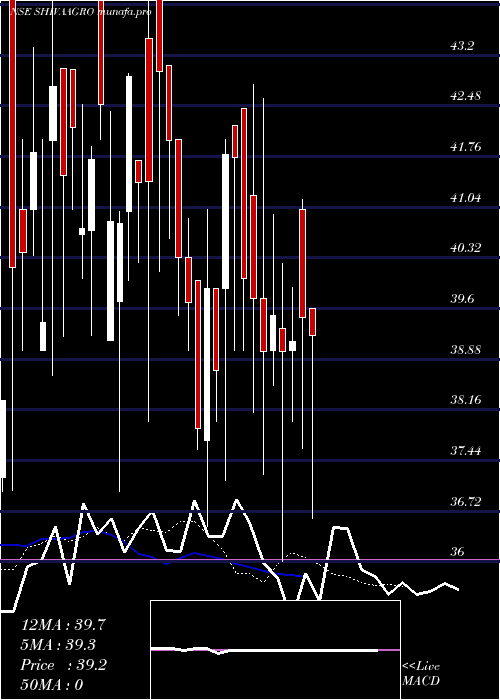Click the last red candlestick on the right
This screenshot has width=500, height=700.
pyautogui.click(x=312, y=322)
